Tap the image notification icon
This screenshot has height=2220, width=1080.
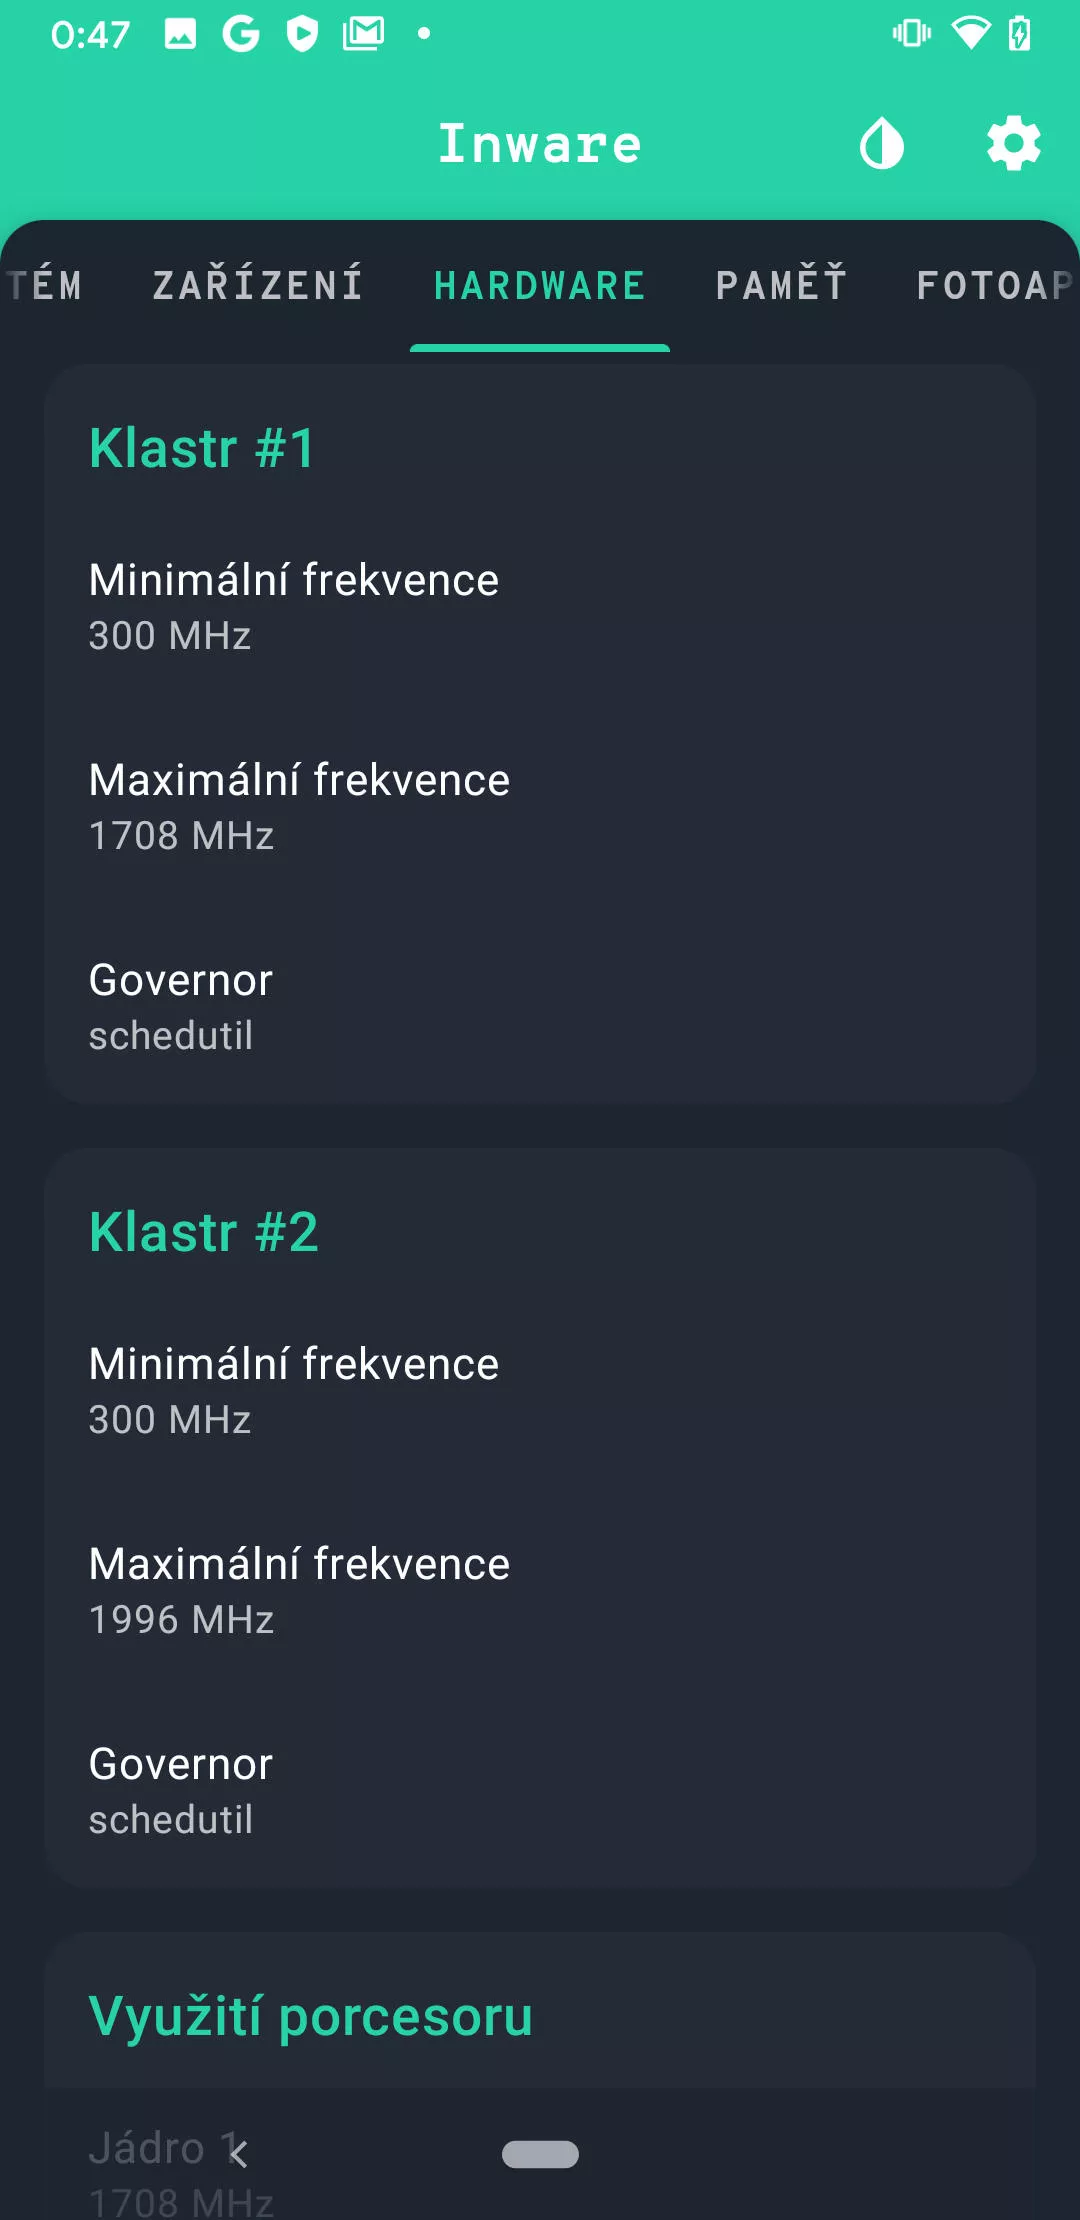pyautogui.click(x=180, y=34)
